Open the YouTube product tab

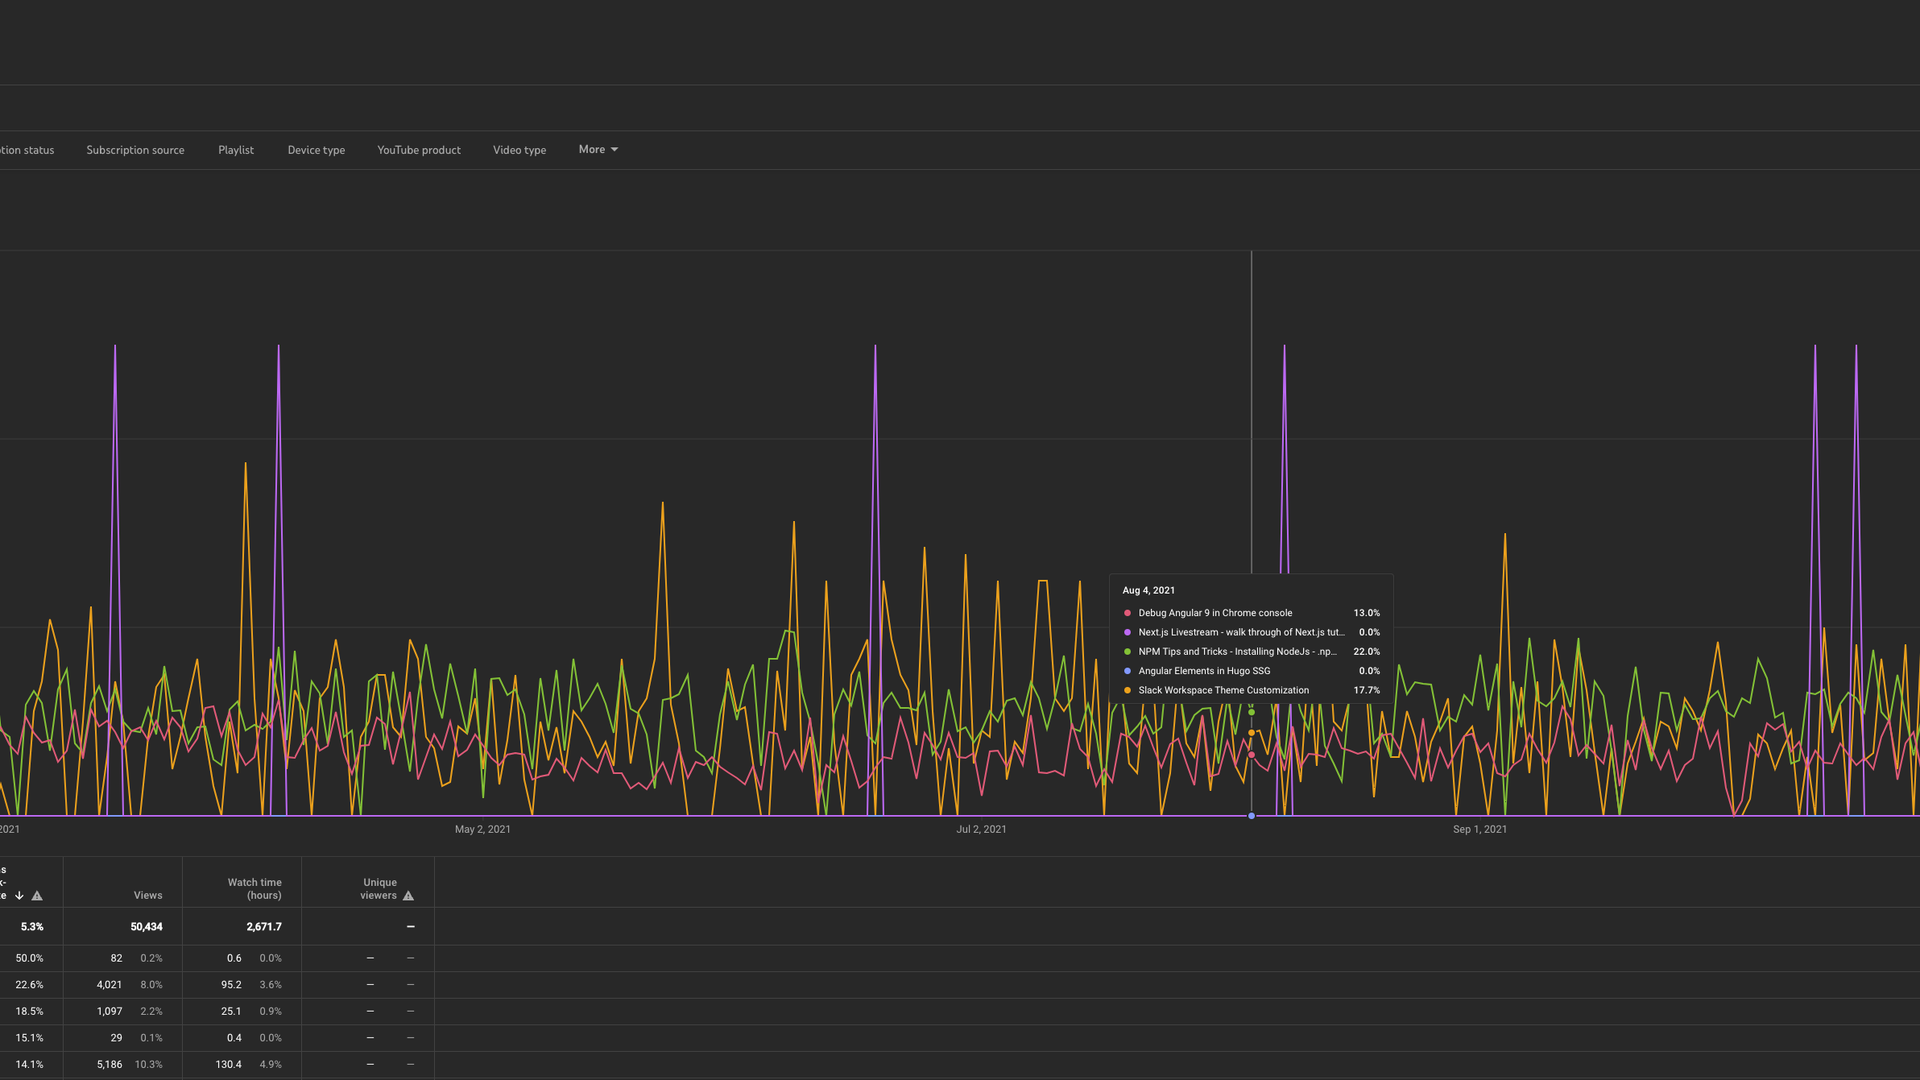[419, 150]
